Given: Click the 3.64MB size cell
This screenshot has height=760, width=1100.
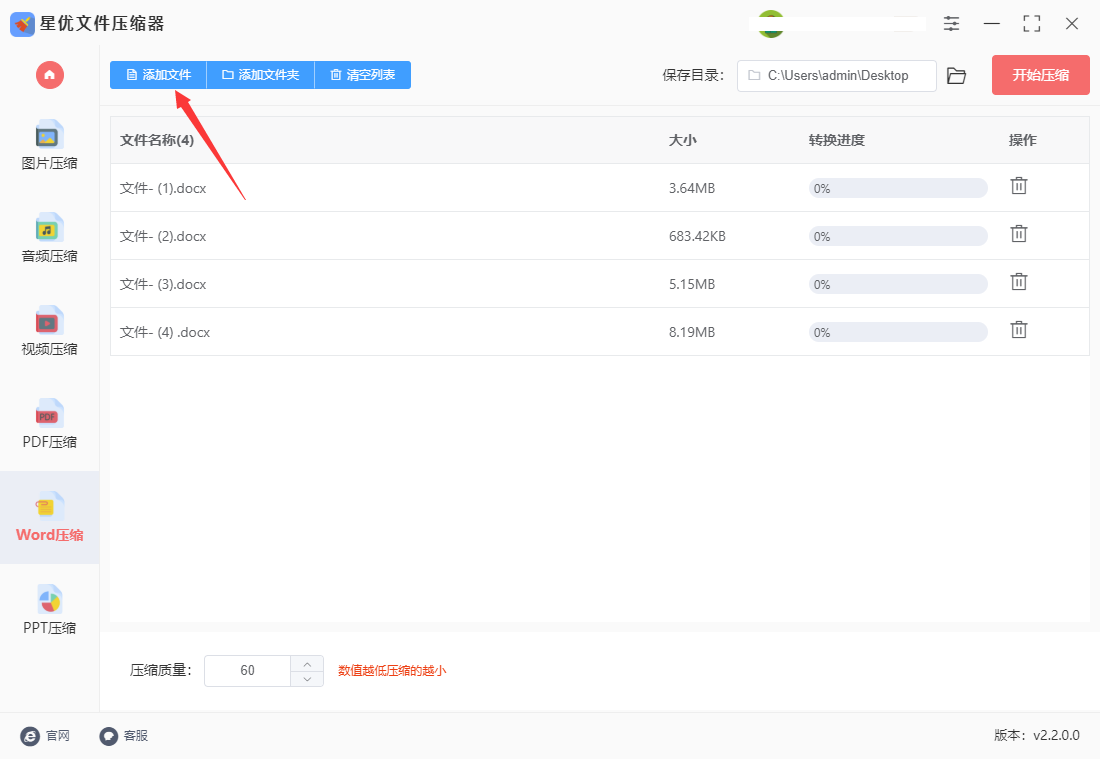Looking at the screenshot, I should [x=692, y=188].
